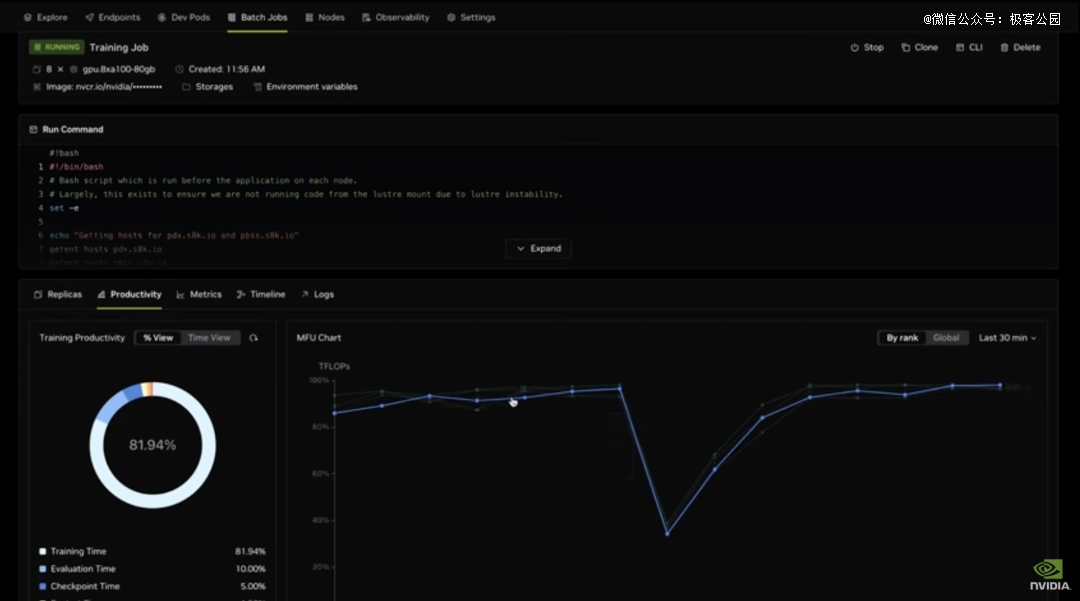Delete the training job
This screenshot has width=1080, height=601.
click(x=1020, y=47)
